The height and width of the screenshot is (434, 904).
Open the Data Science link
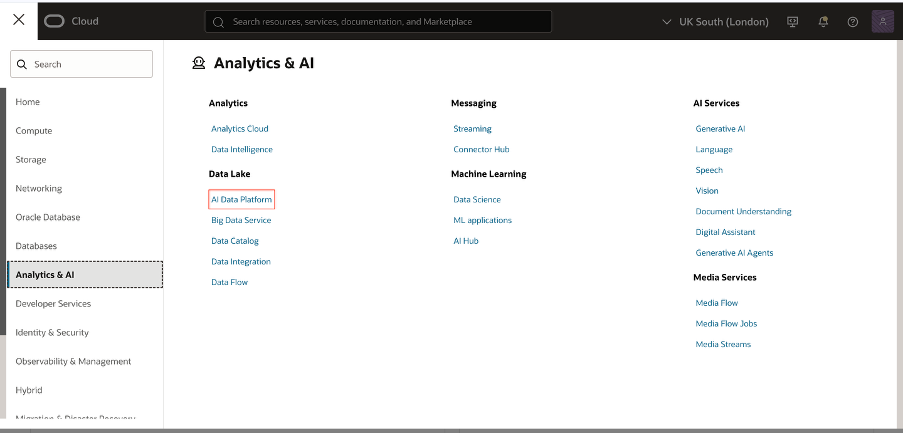(477, 199)
